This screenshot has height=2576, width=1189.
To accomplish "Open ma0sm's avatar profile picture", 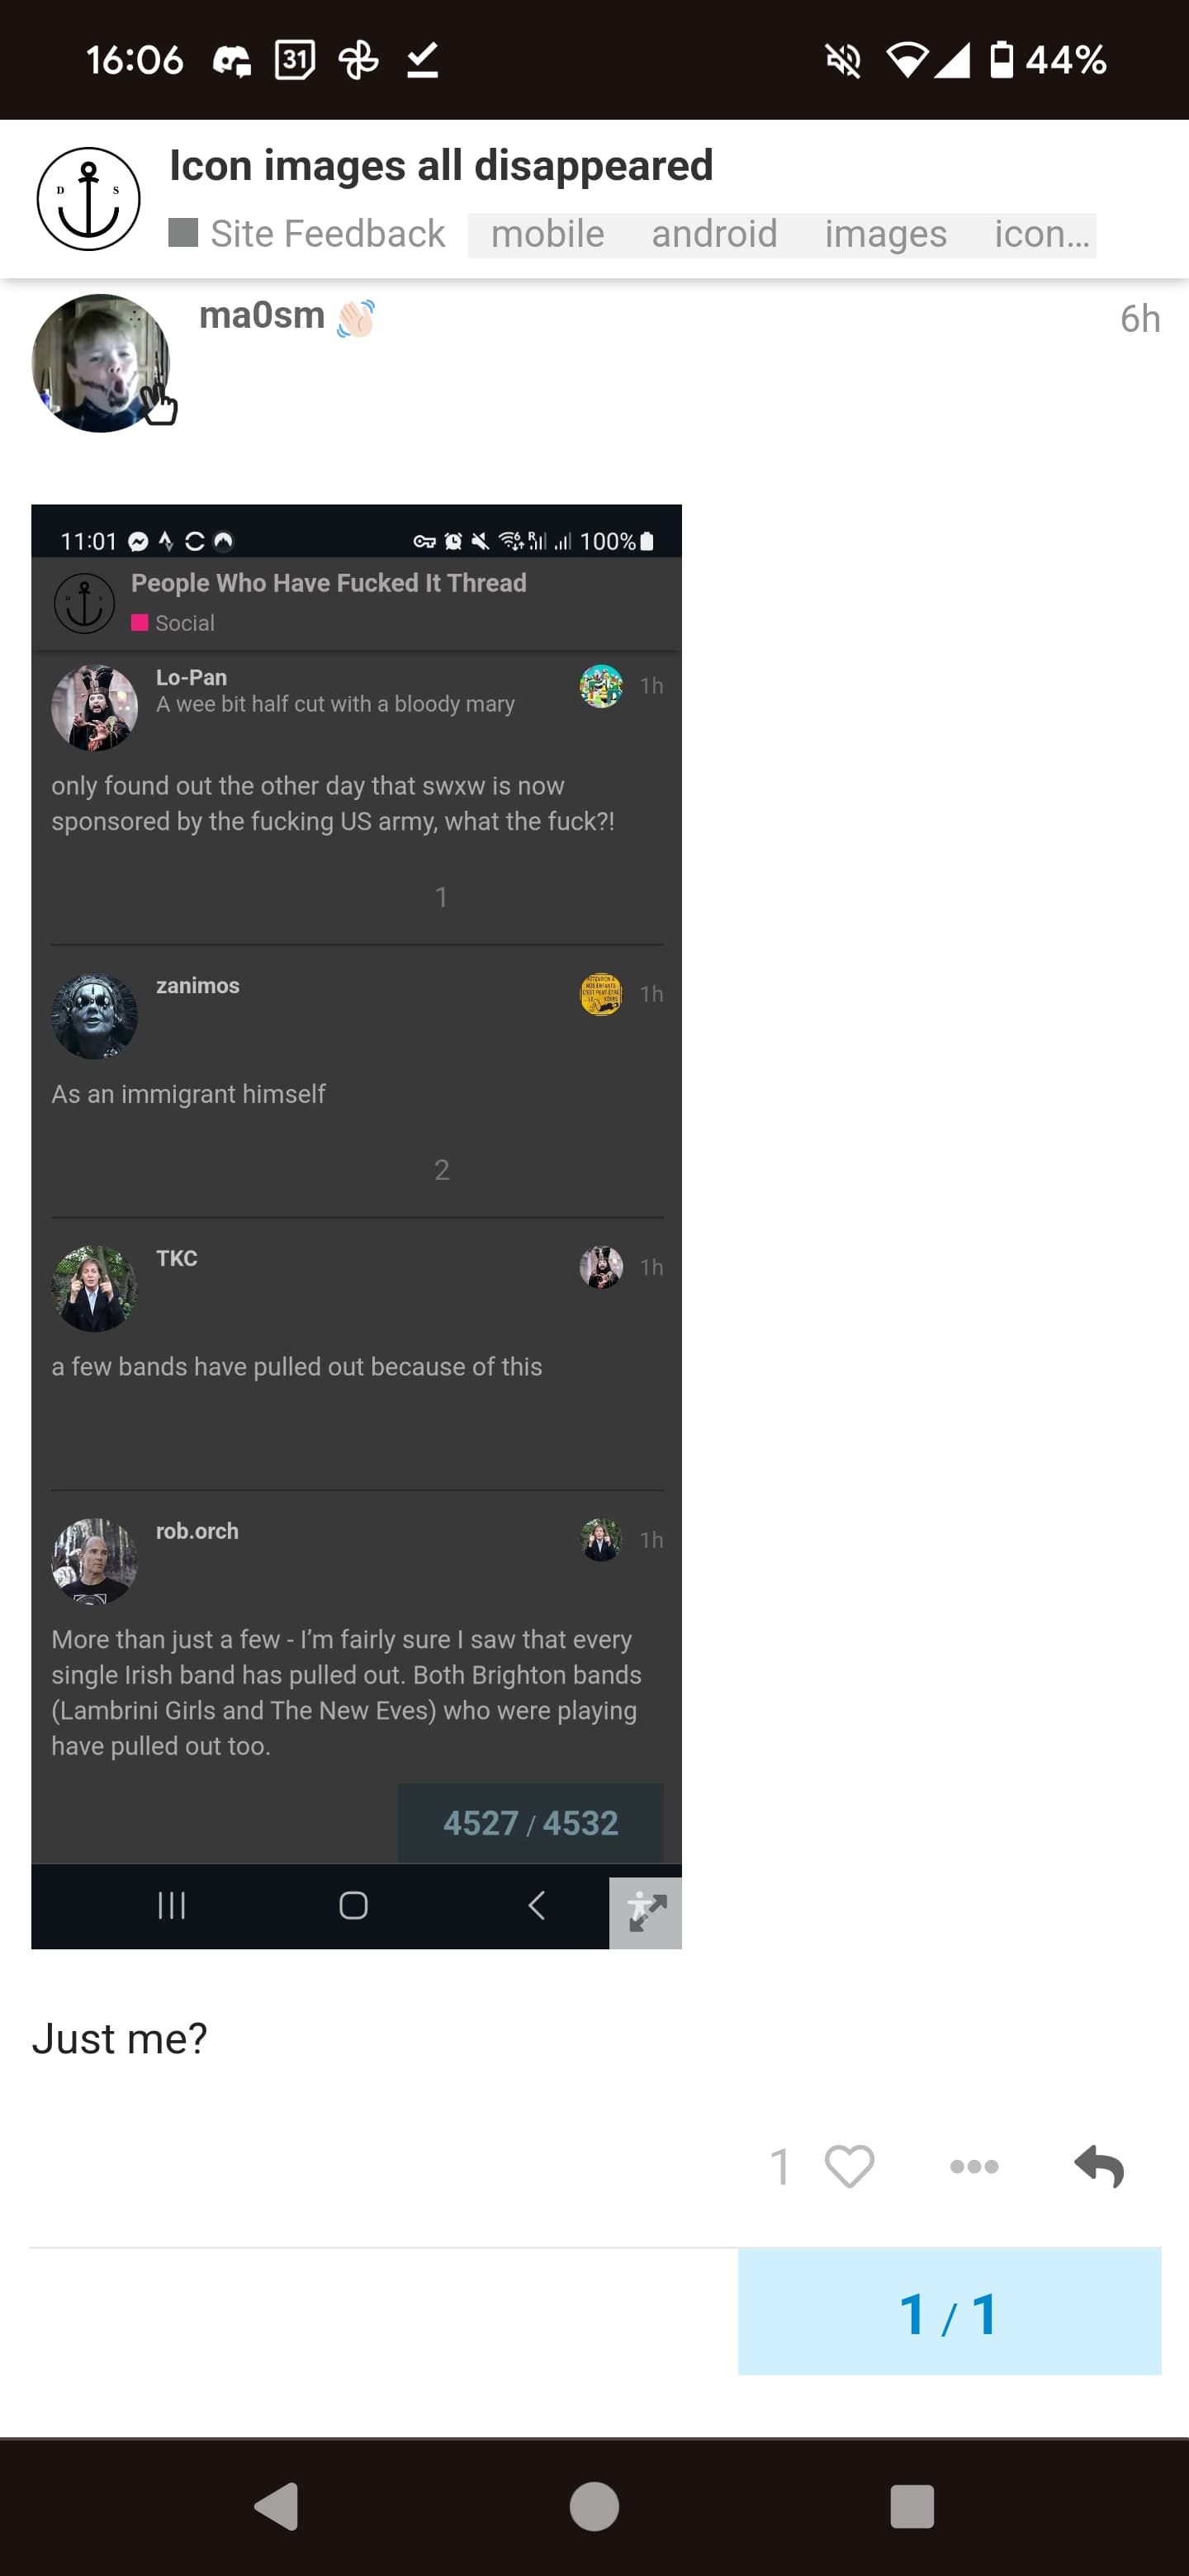I will tap(100, 363).
